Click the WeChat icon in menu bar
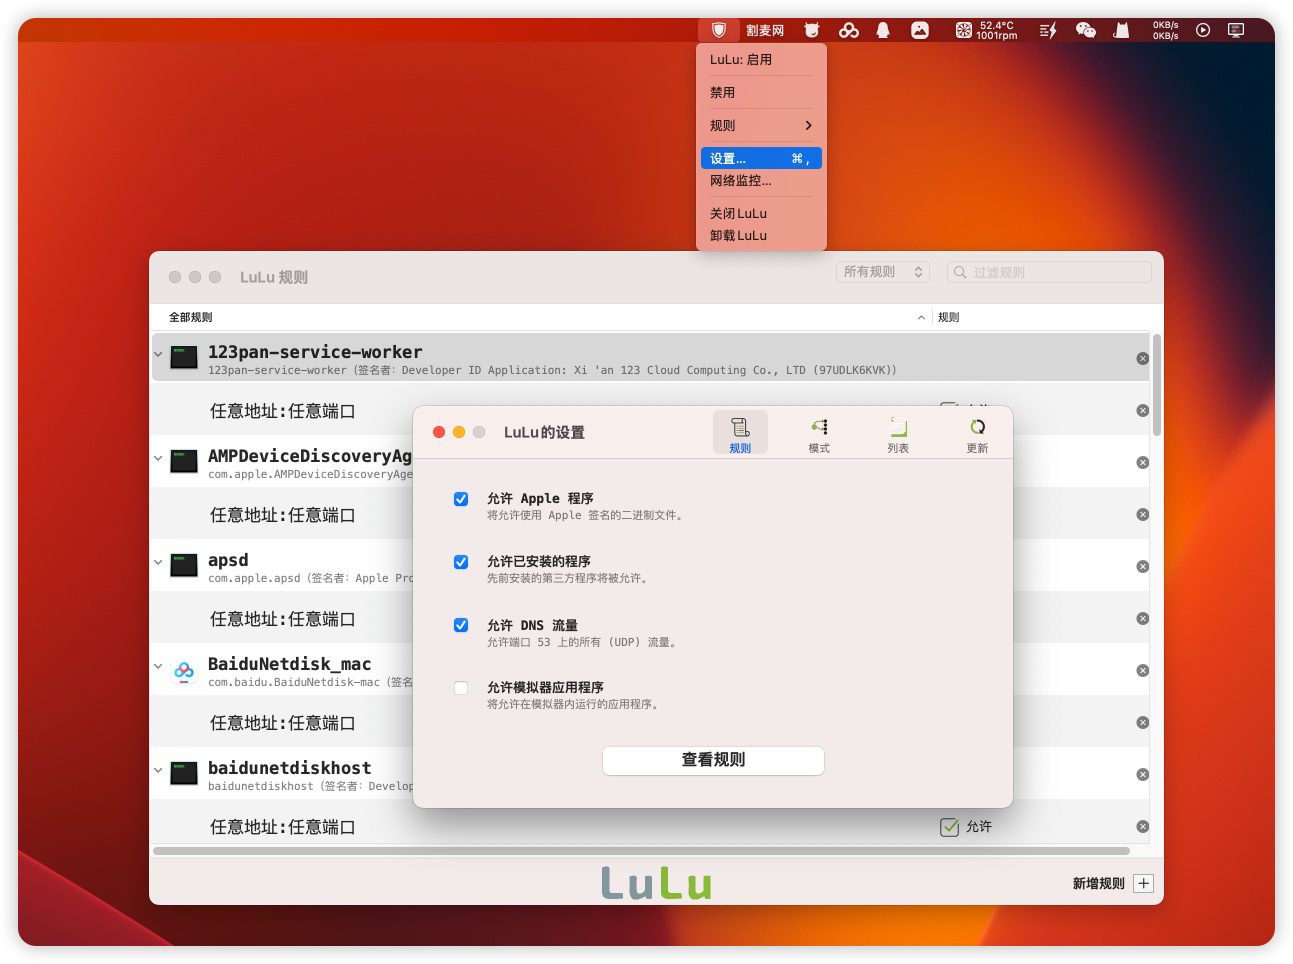 pyautogui.click(x=1085, y=30)
